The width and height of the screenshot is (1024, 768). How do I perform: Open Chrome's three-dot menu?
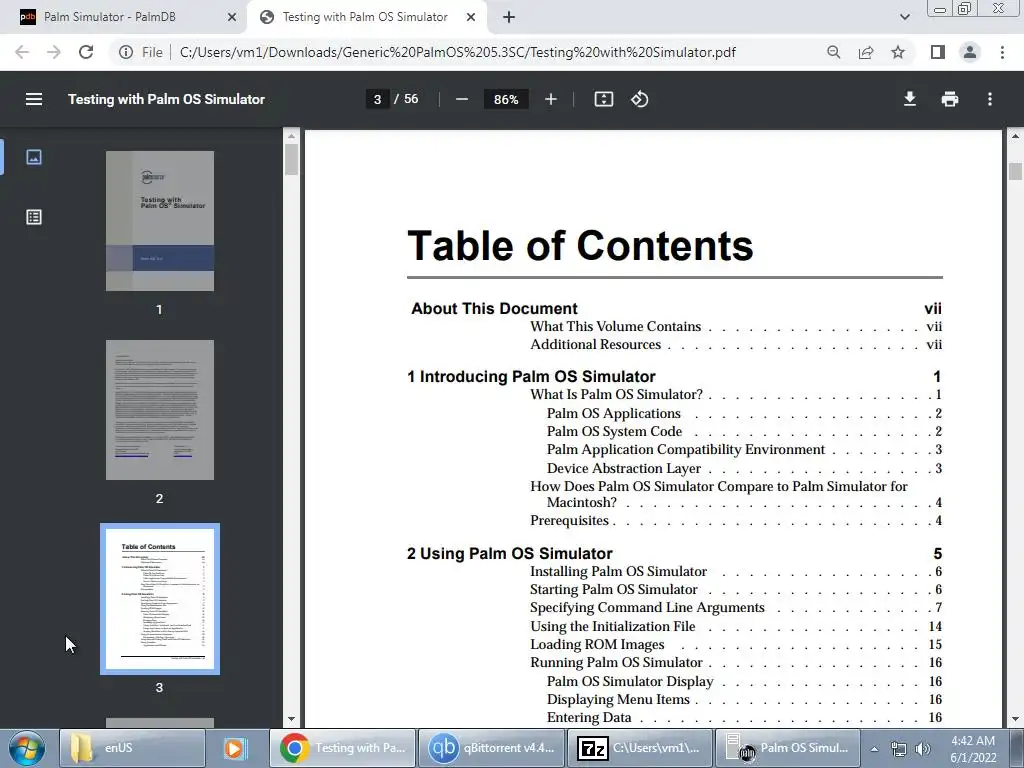pyautogui.click(x=1002, y=52)
